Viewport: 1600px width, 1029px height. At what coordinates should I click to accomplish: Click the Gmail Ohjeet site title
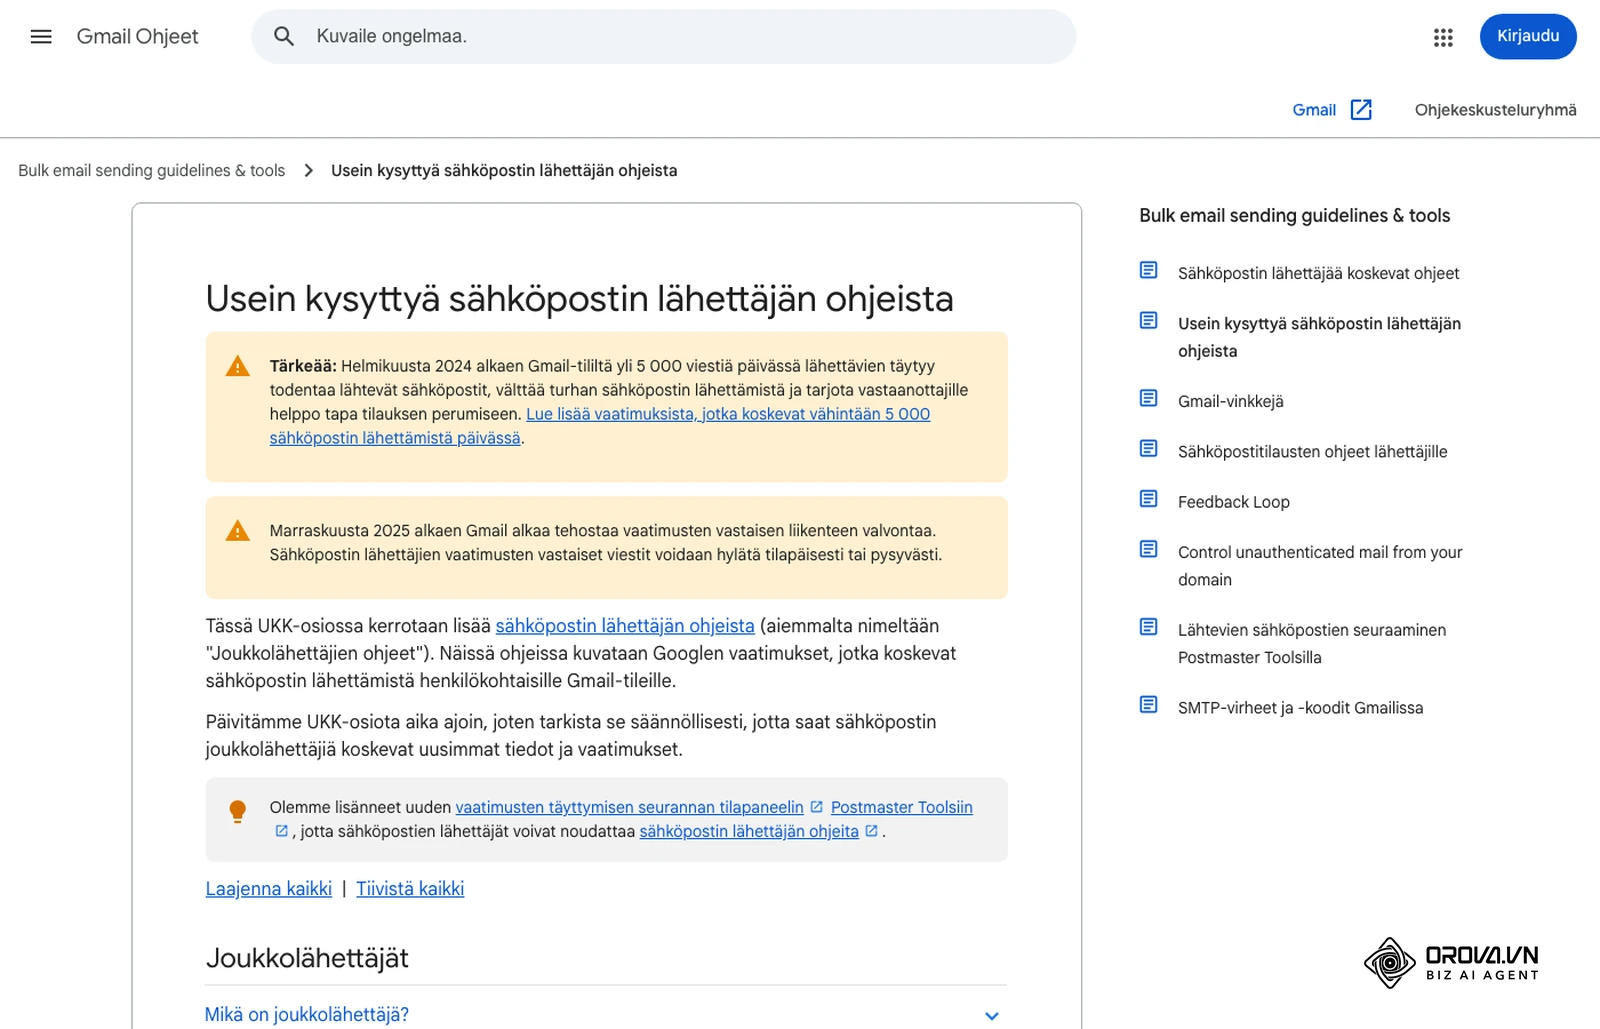(x=138, y=37)
